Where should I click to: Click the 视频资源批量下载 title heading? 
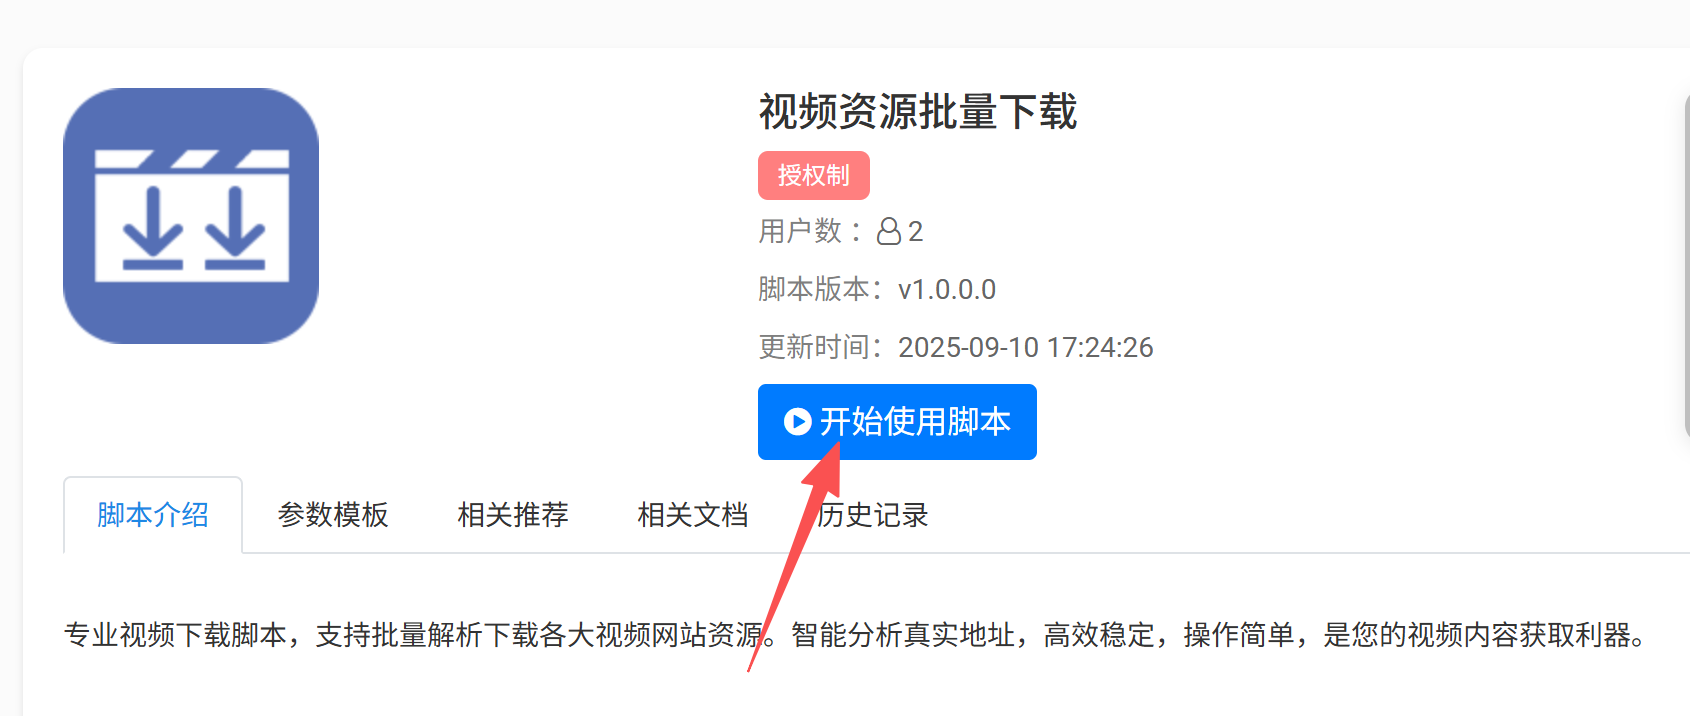[918, 111]
